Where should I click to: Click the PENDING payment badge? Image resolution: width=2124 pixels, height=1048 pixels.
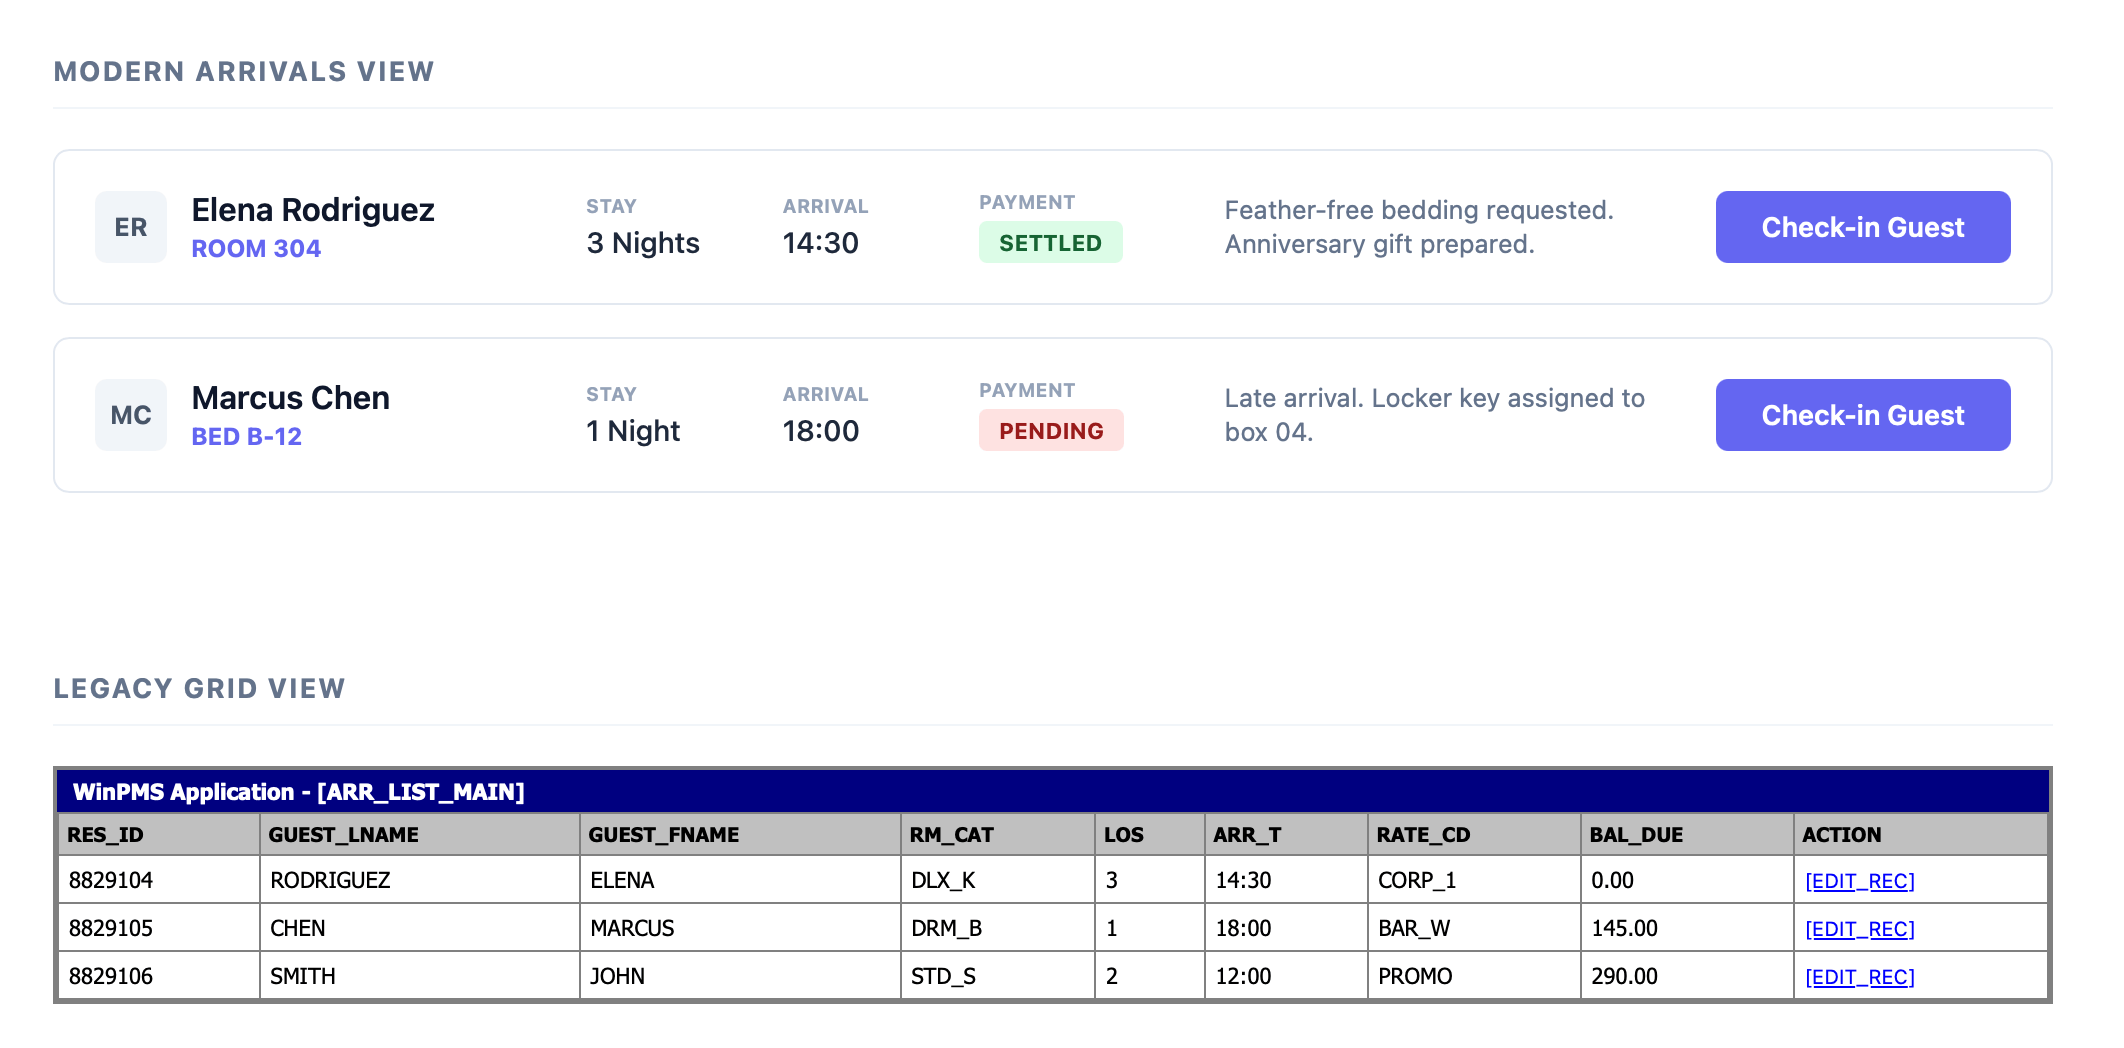click(1051, 431)
